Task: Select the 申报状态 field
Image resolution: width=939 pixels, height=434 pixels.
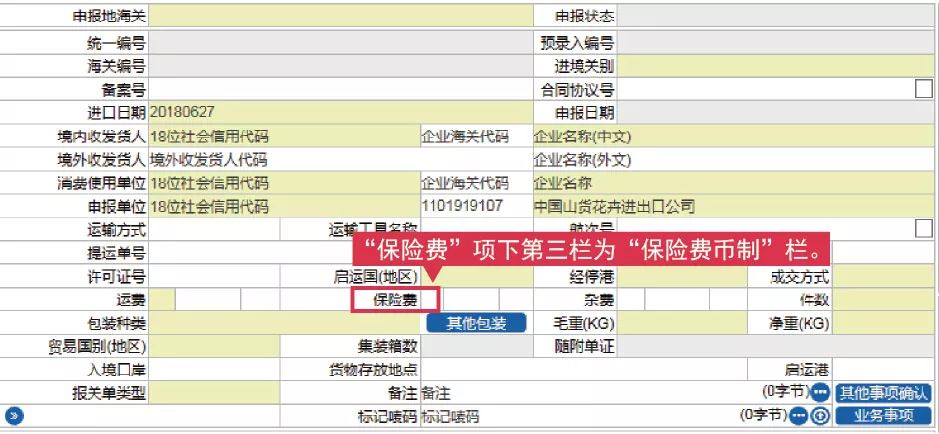Action: tap(775, 16)
